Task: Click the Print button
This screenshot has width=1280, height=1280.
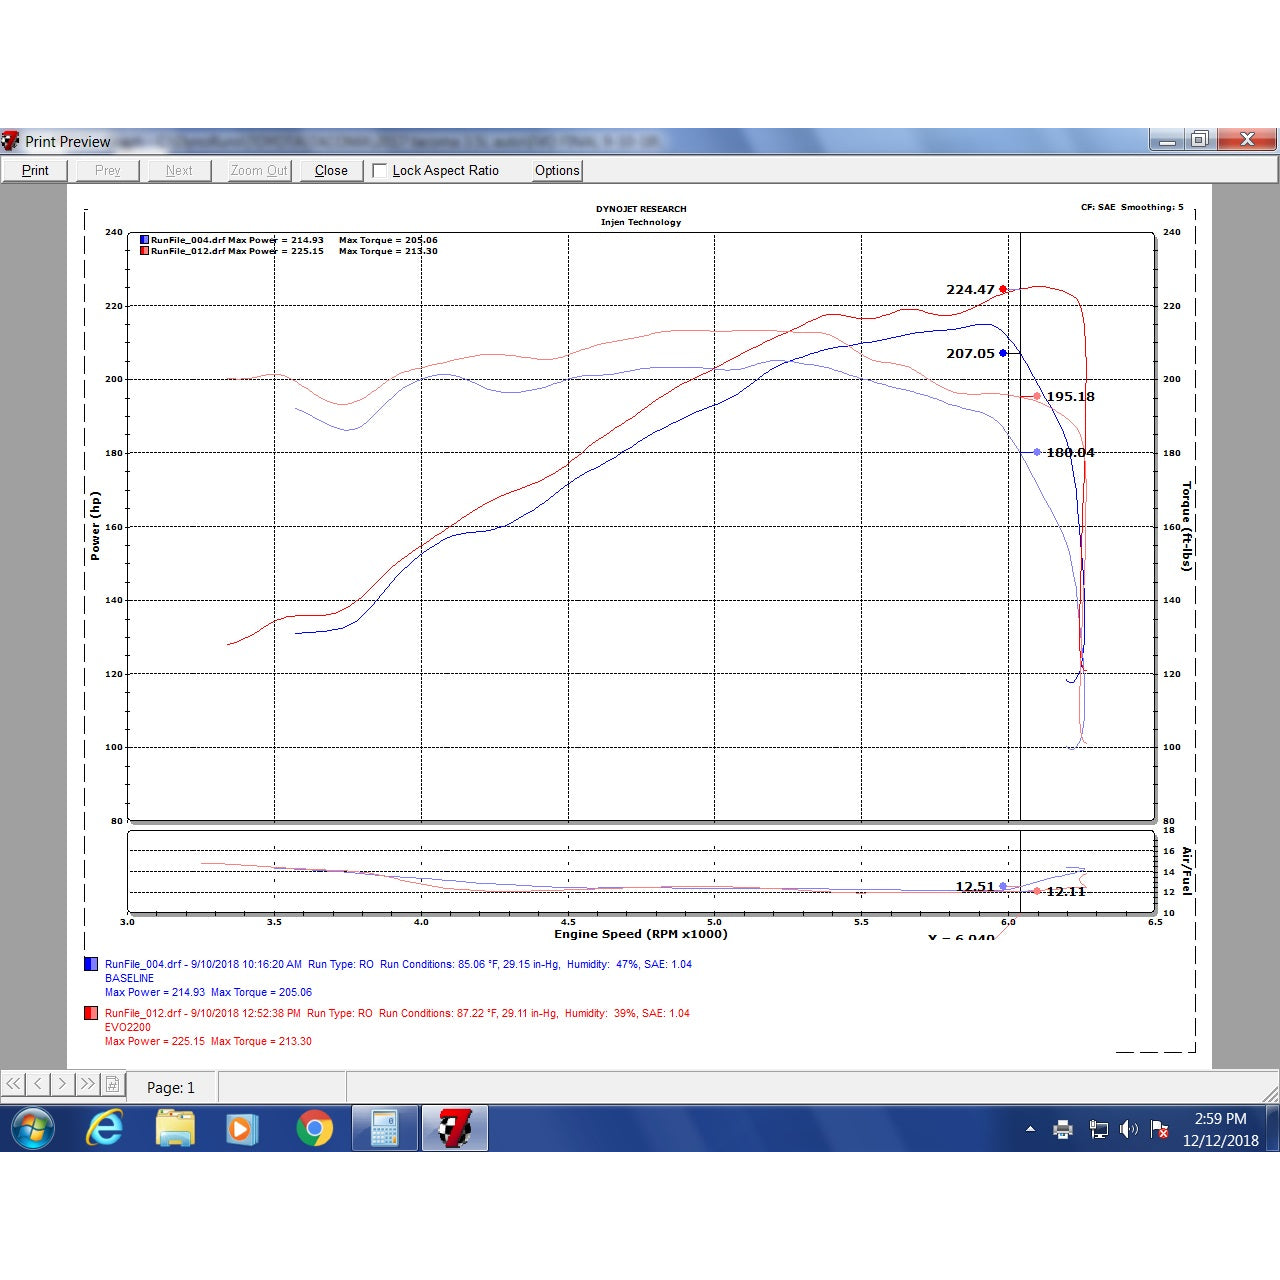Action: coord(35,171)
